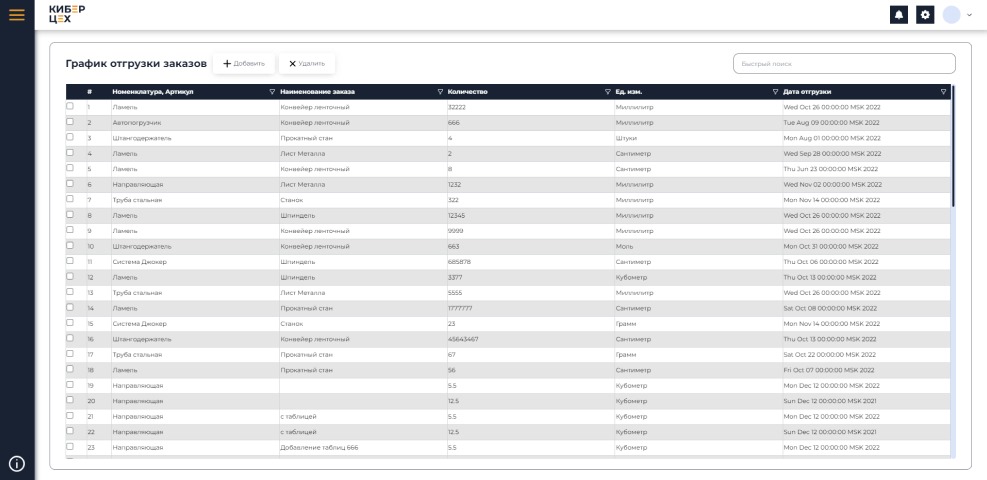Open filter for Дата отгрузки column
This screenshot has height=480, width=987.
click(x=943, y=92)
